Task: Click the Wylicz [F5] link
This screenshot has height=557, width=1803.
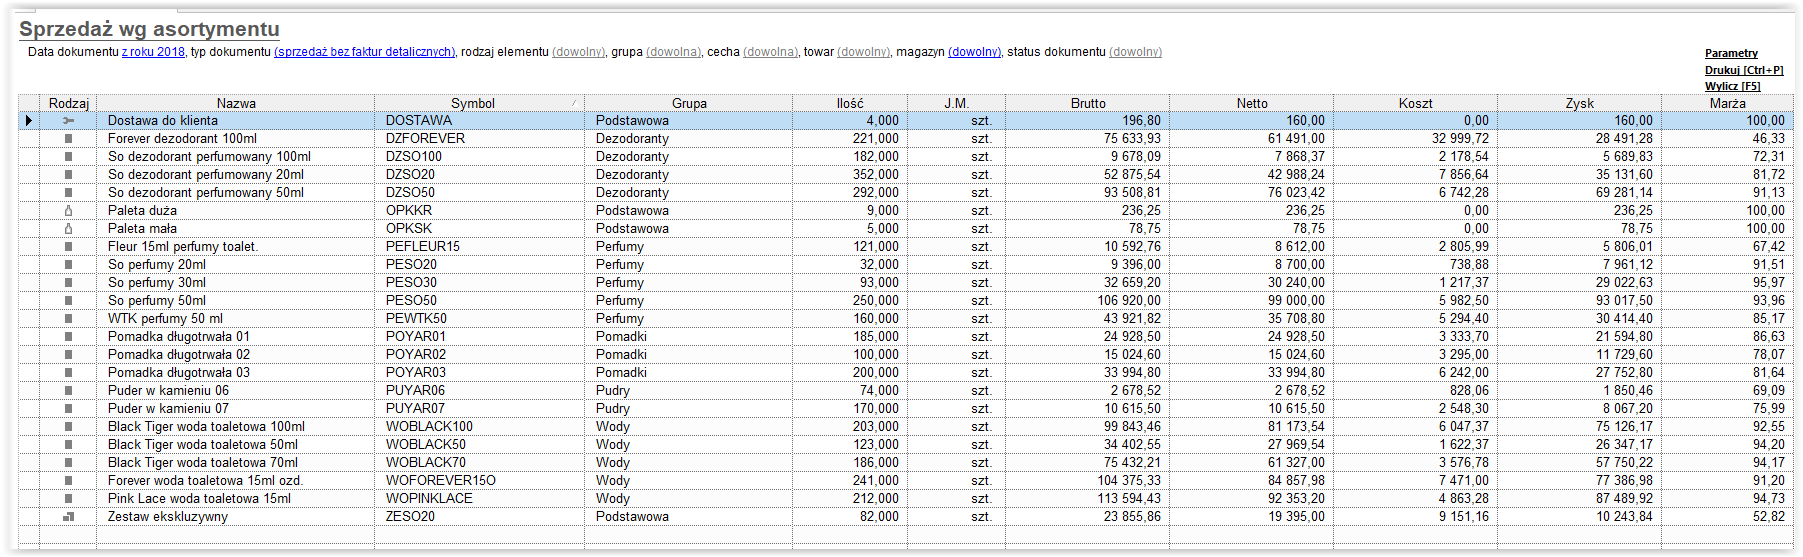Action: 1733,86
